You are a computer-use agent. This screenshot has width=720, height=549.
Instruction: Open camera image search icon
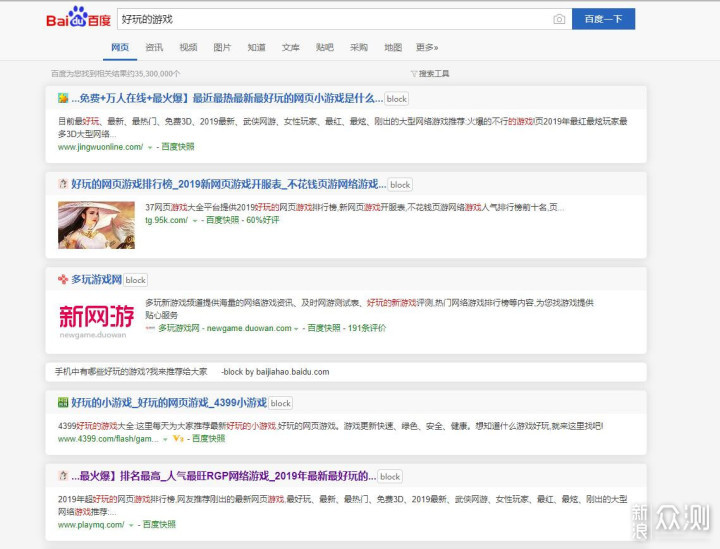point(559,19)
